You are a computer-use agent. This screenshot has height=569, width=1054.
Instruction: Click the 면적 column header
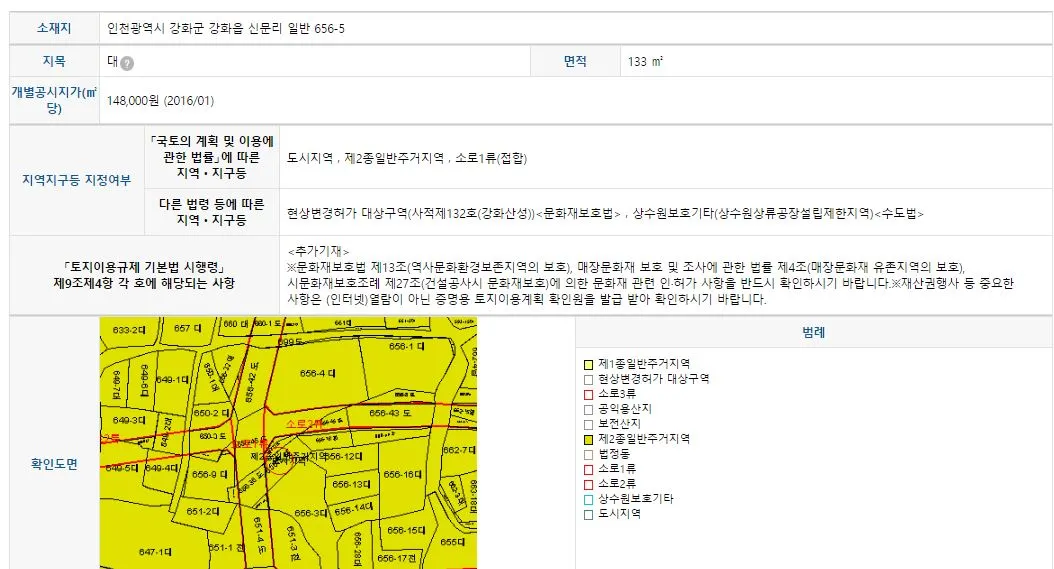click(x=575, y=61)
